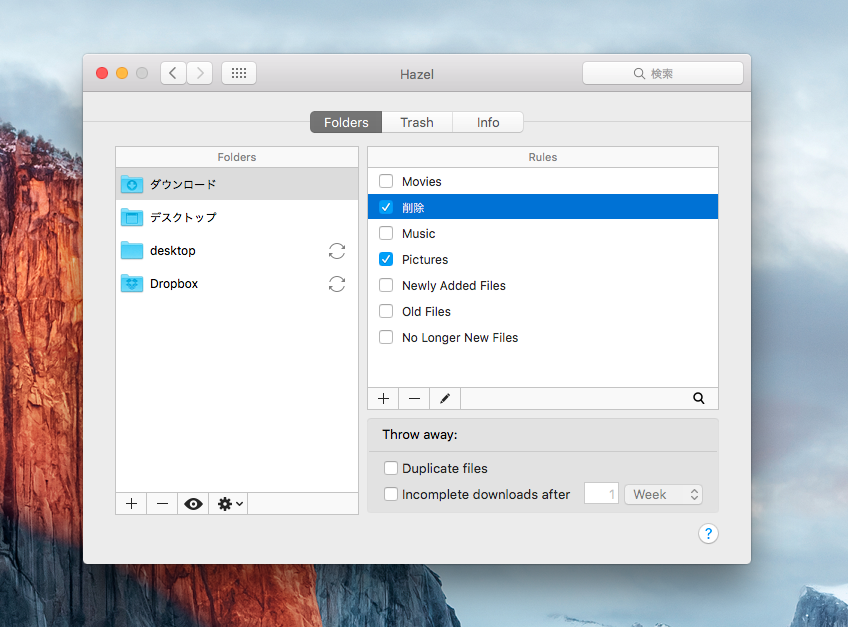The height and width of the screenshot is (627, 848).
Task: Click the sync icon next to desktop folder
Action: (337, 251)
